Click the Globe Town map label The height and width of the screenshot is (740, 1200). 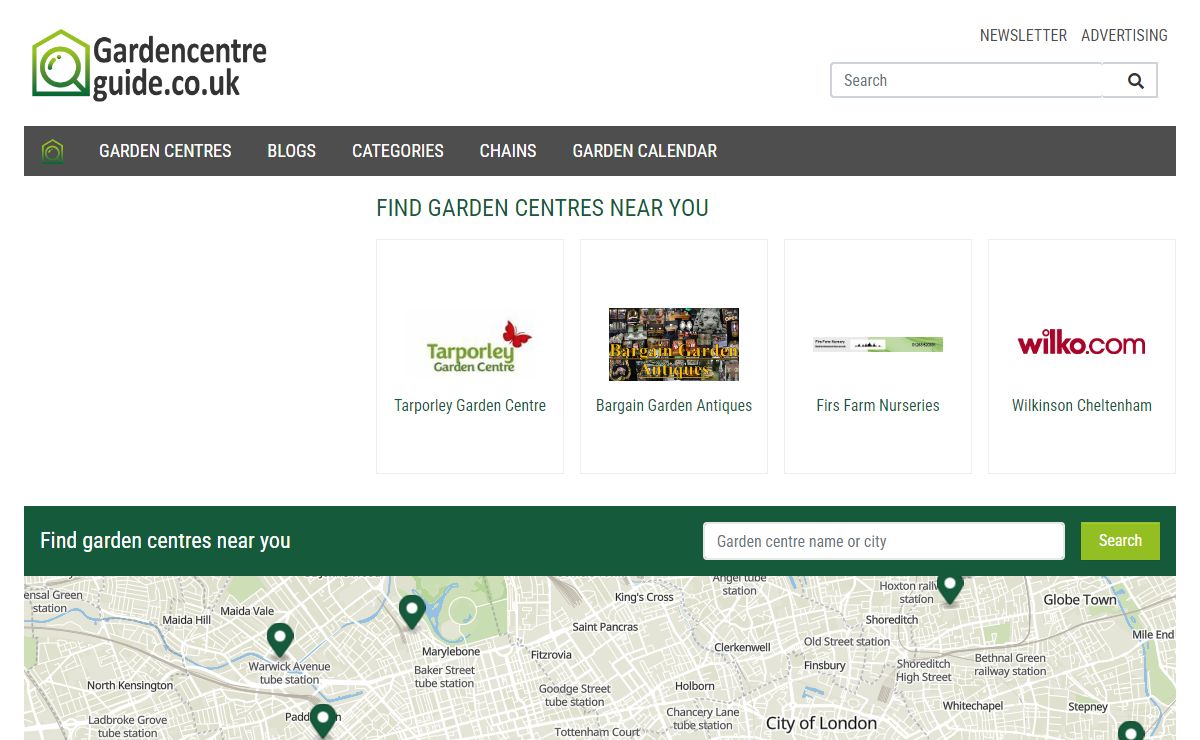tap(1080, 600)
